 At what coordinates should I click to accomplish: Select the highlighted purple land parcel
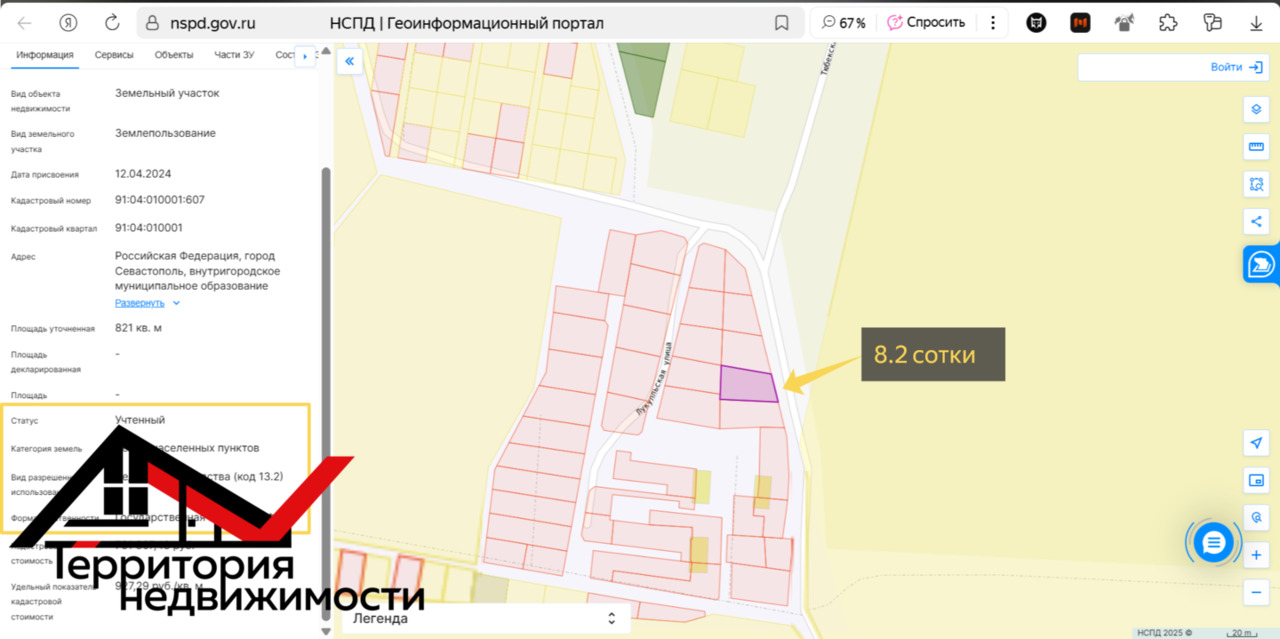point(747,385)
